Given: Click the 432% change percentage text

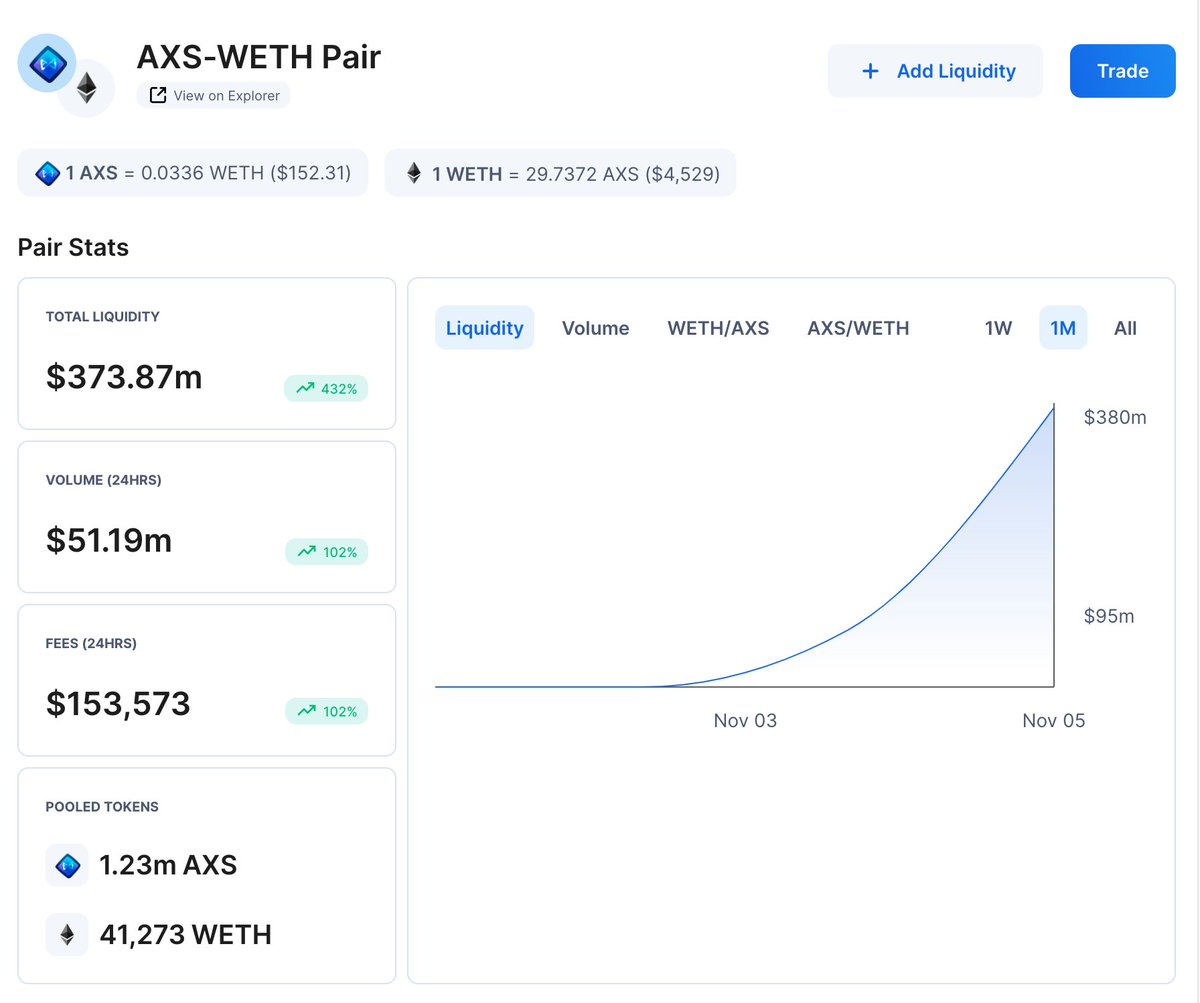Looking at the screenshot, I should [339, 388].
